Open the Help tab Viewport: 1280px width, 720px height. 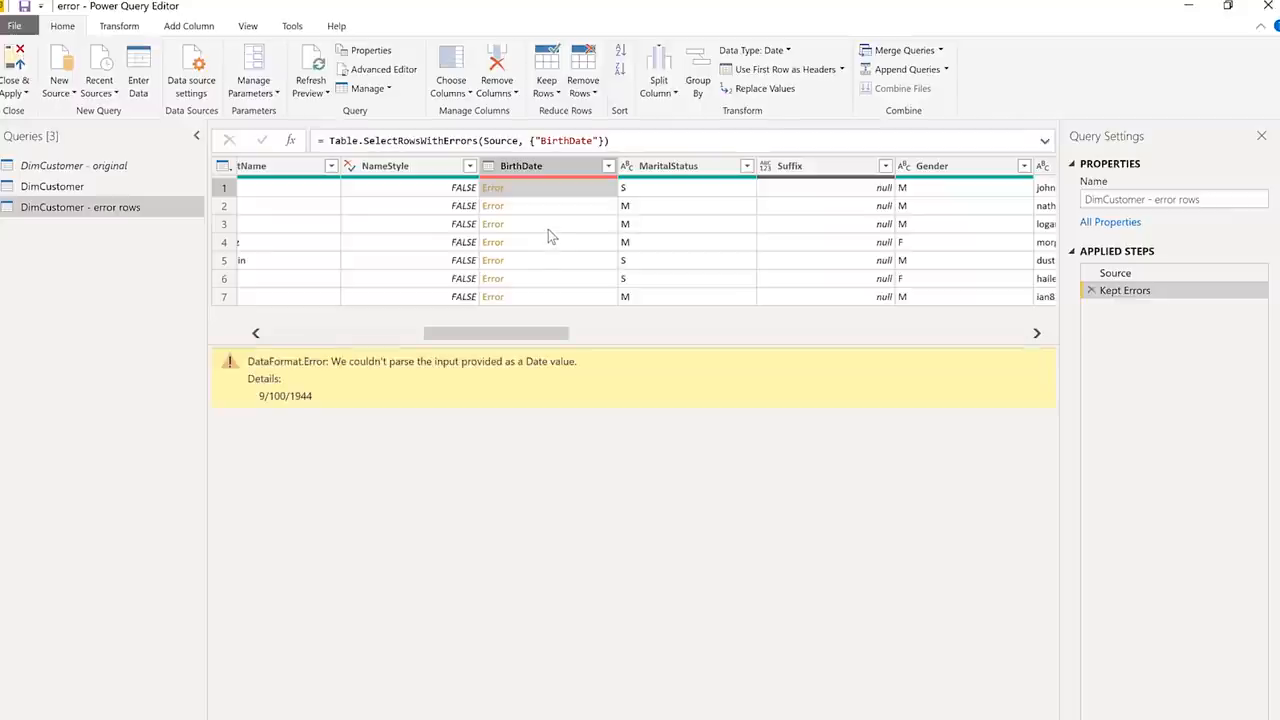[336, 26]
